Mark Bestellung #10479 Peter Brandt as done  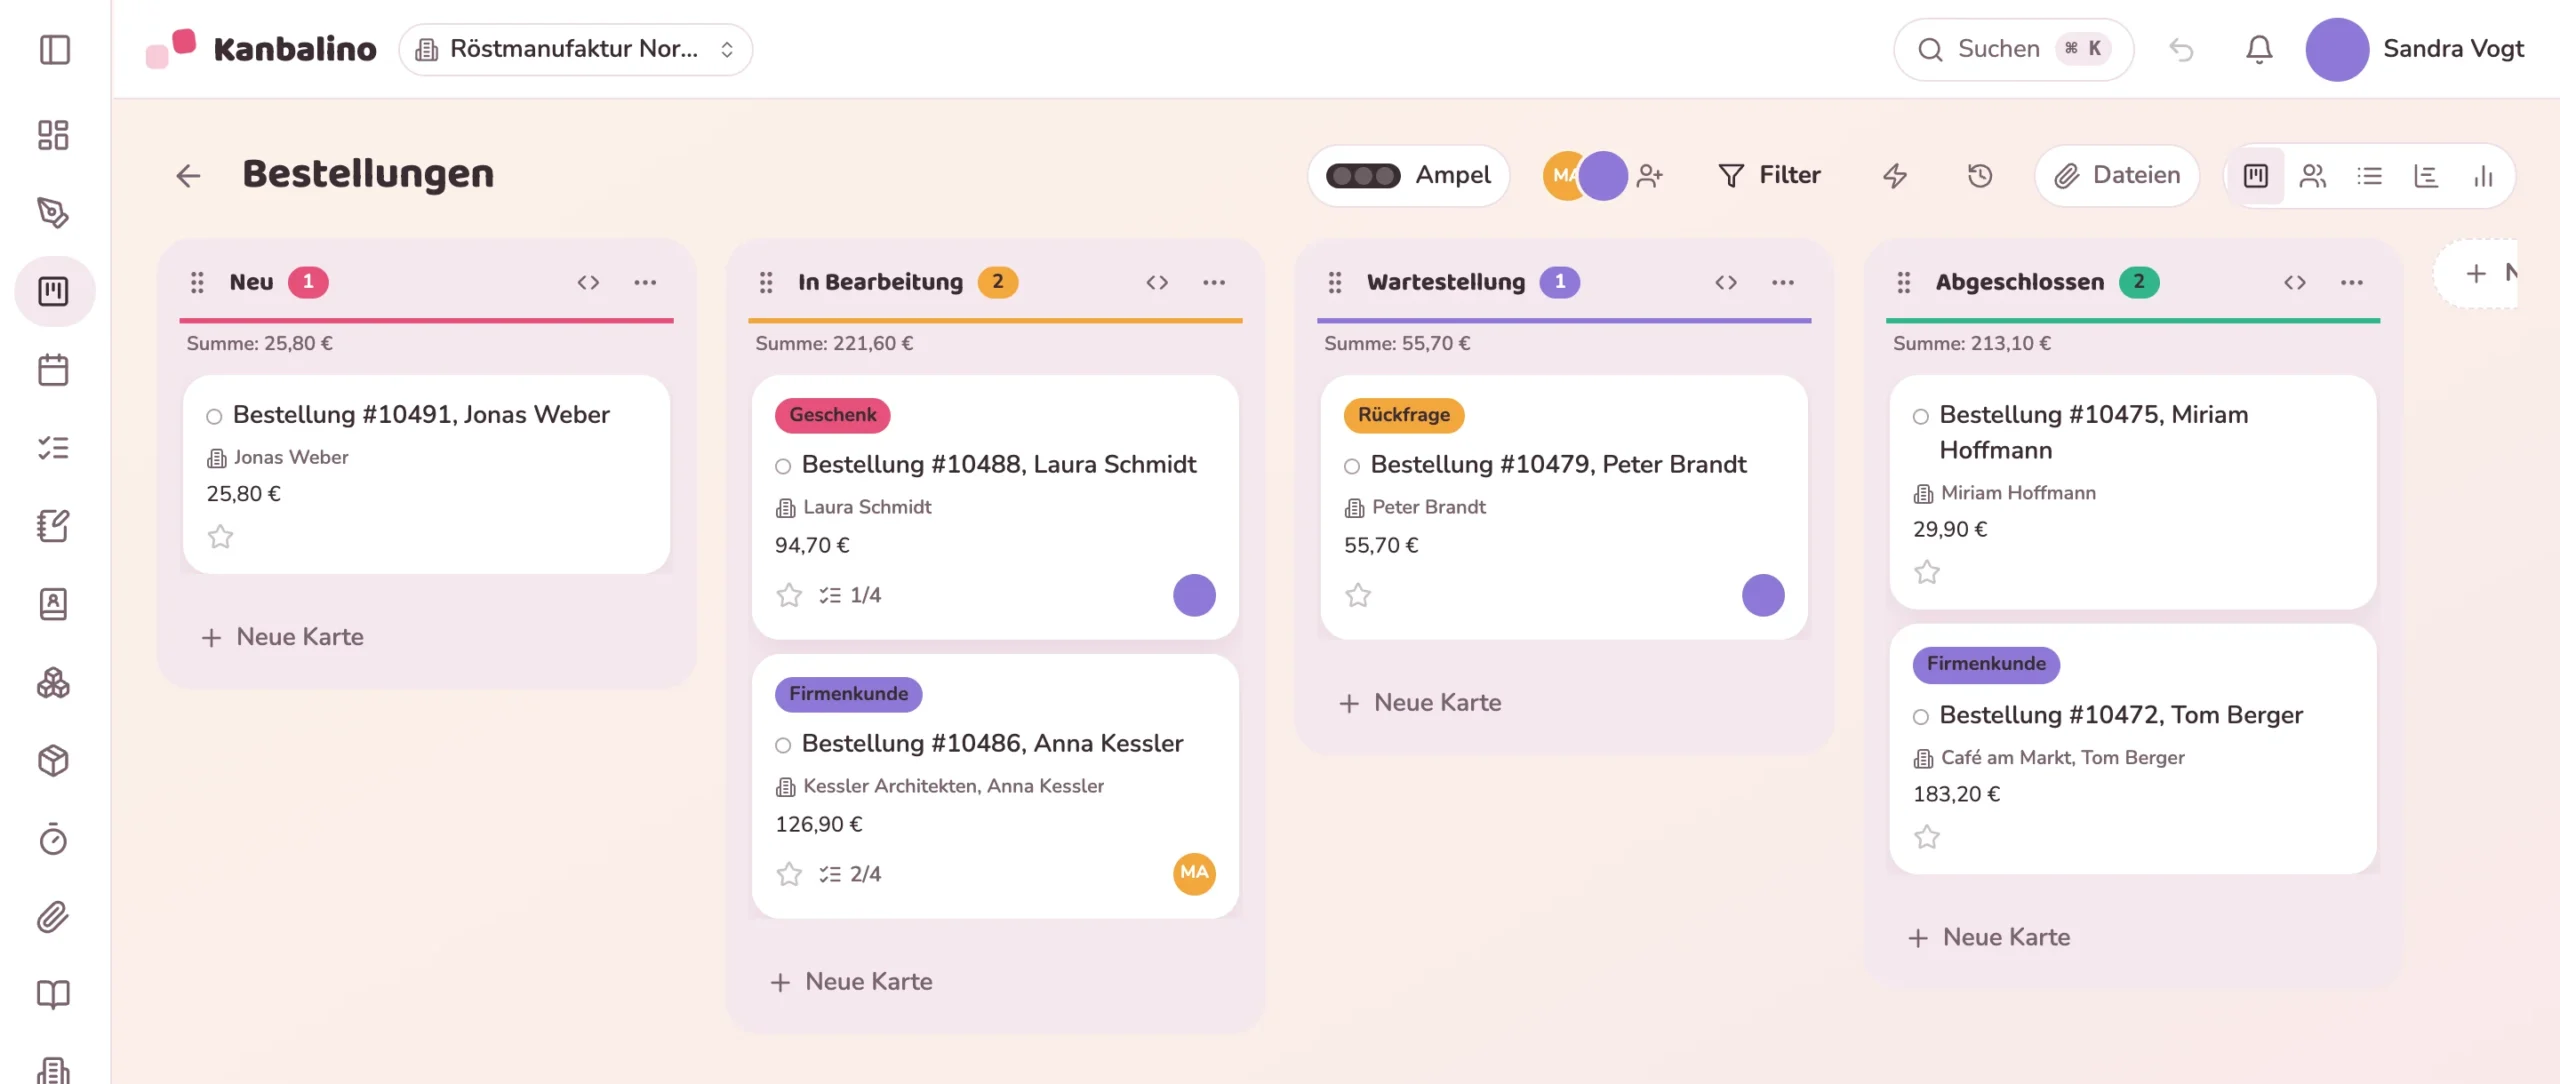[1352, 466]
